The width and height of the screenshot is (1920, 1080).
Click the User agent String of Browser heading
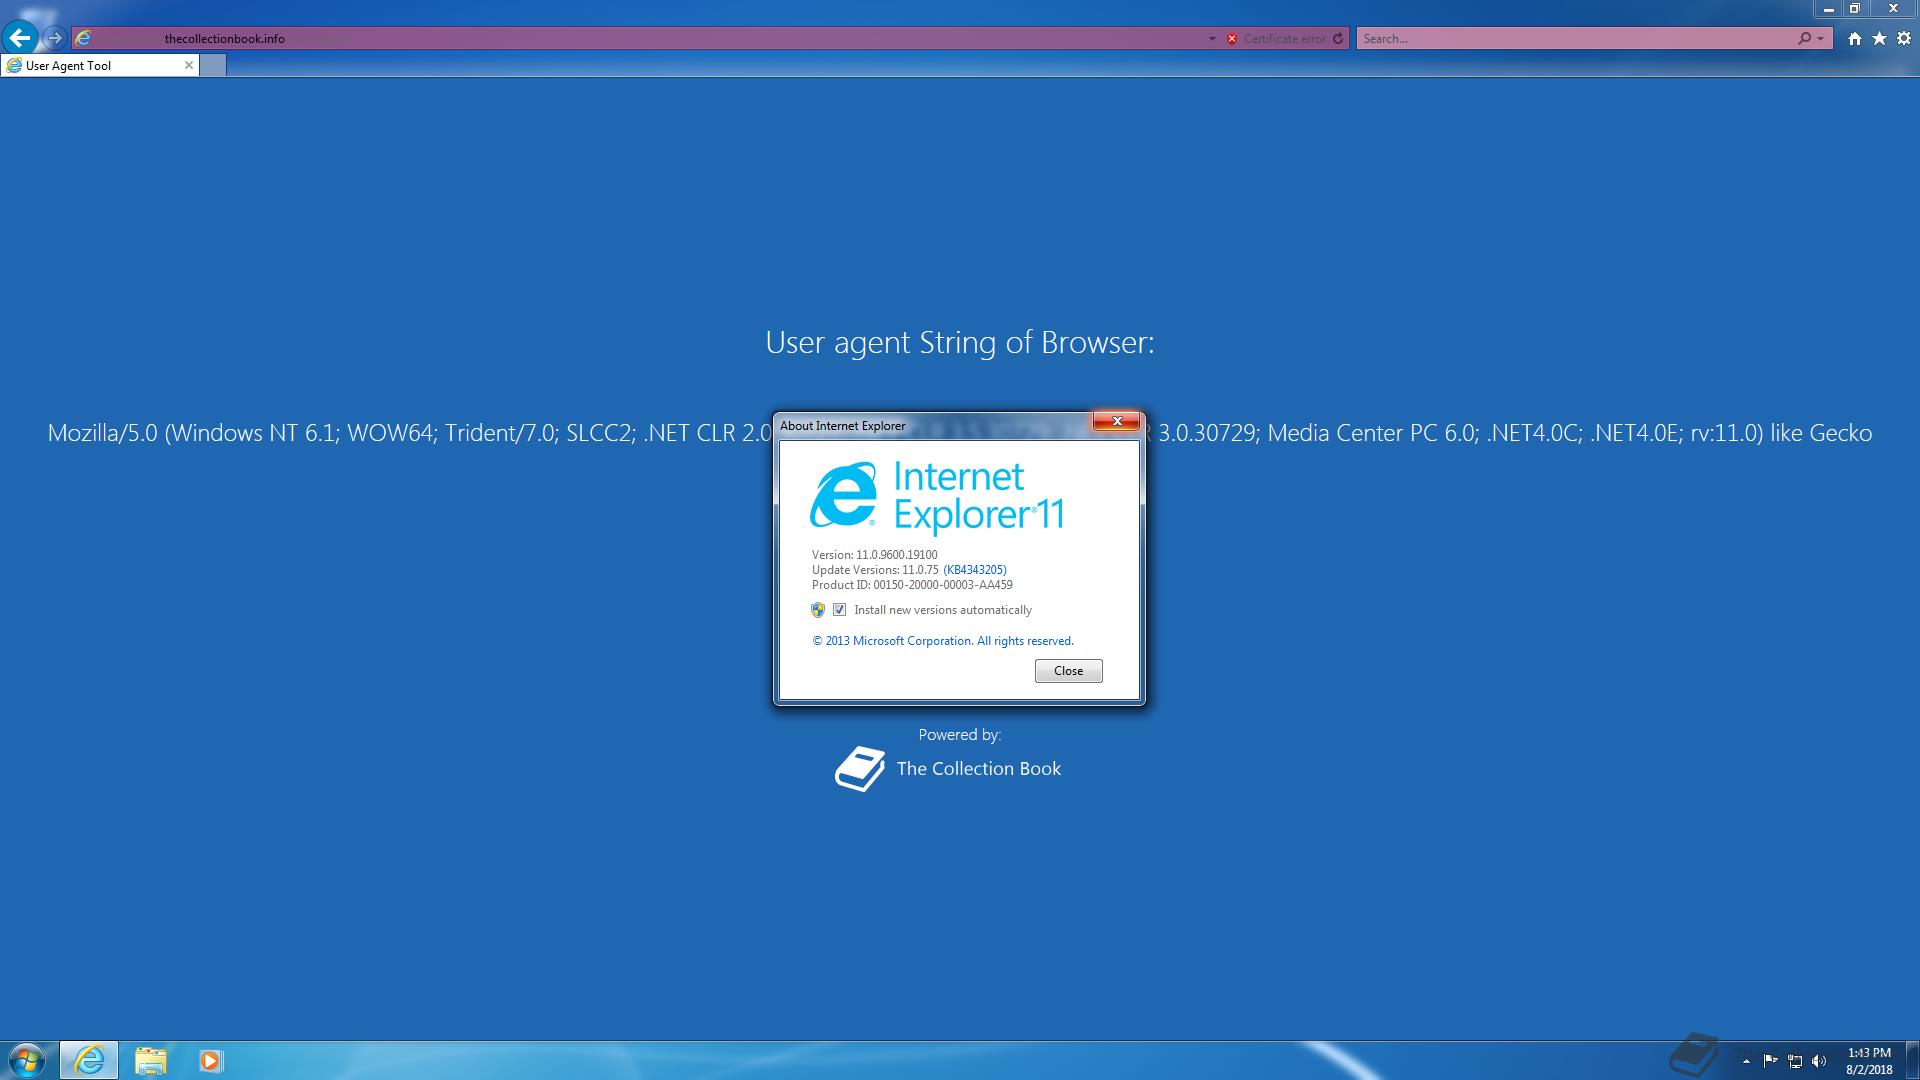coord(960,343)
